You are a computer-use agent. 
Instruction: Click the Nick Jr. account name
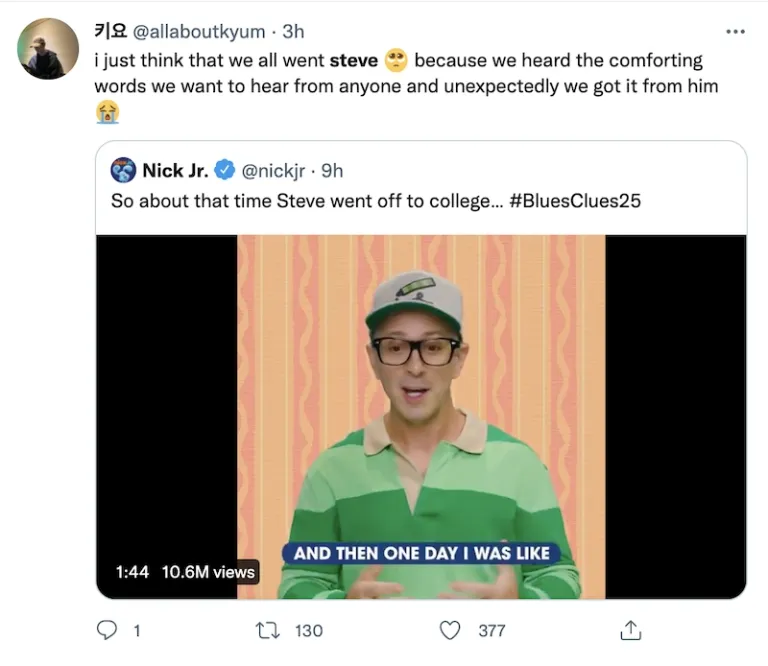click(175, 170)
